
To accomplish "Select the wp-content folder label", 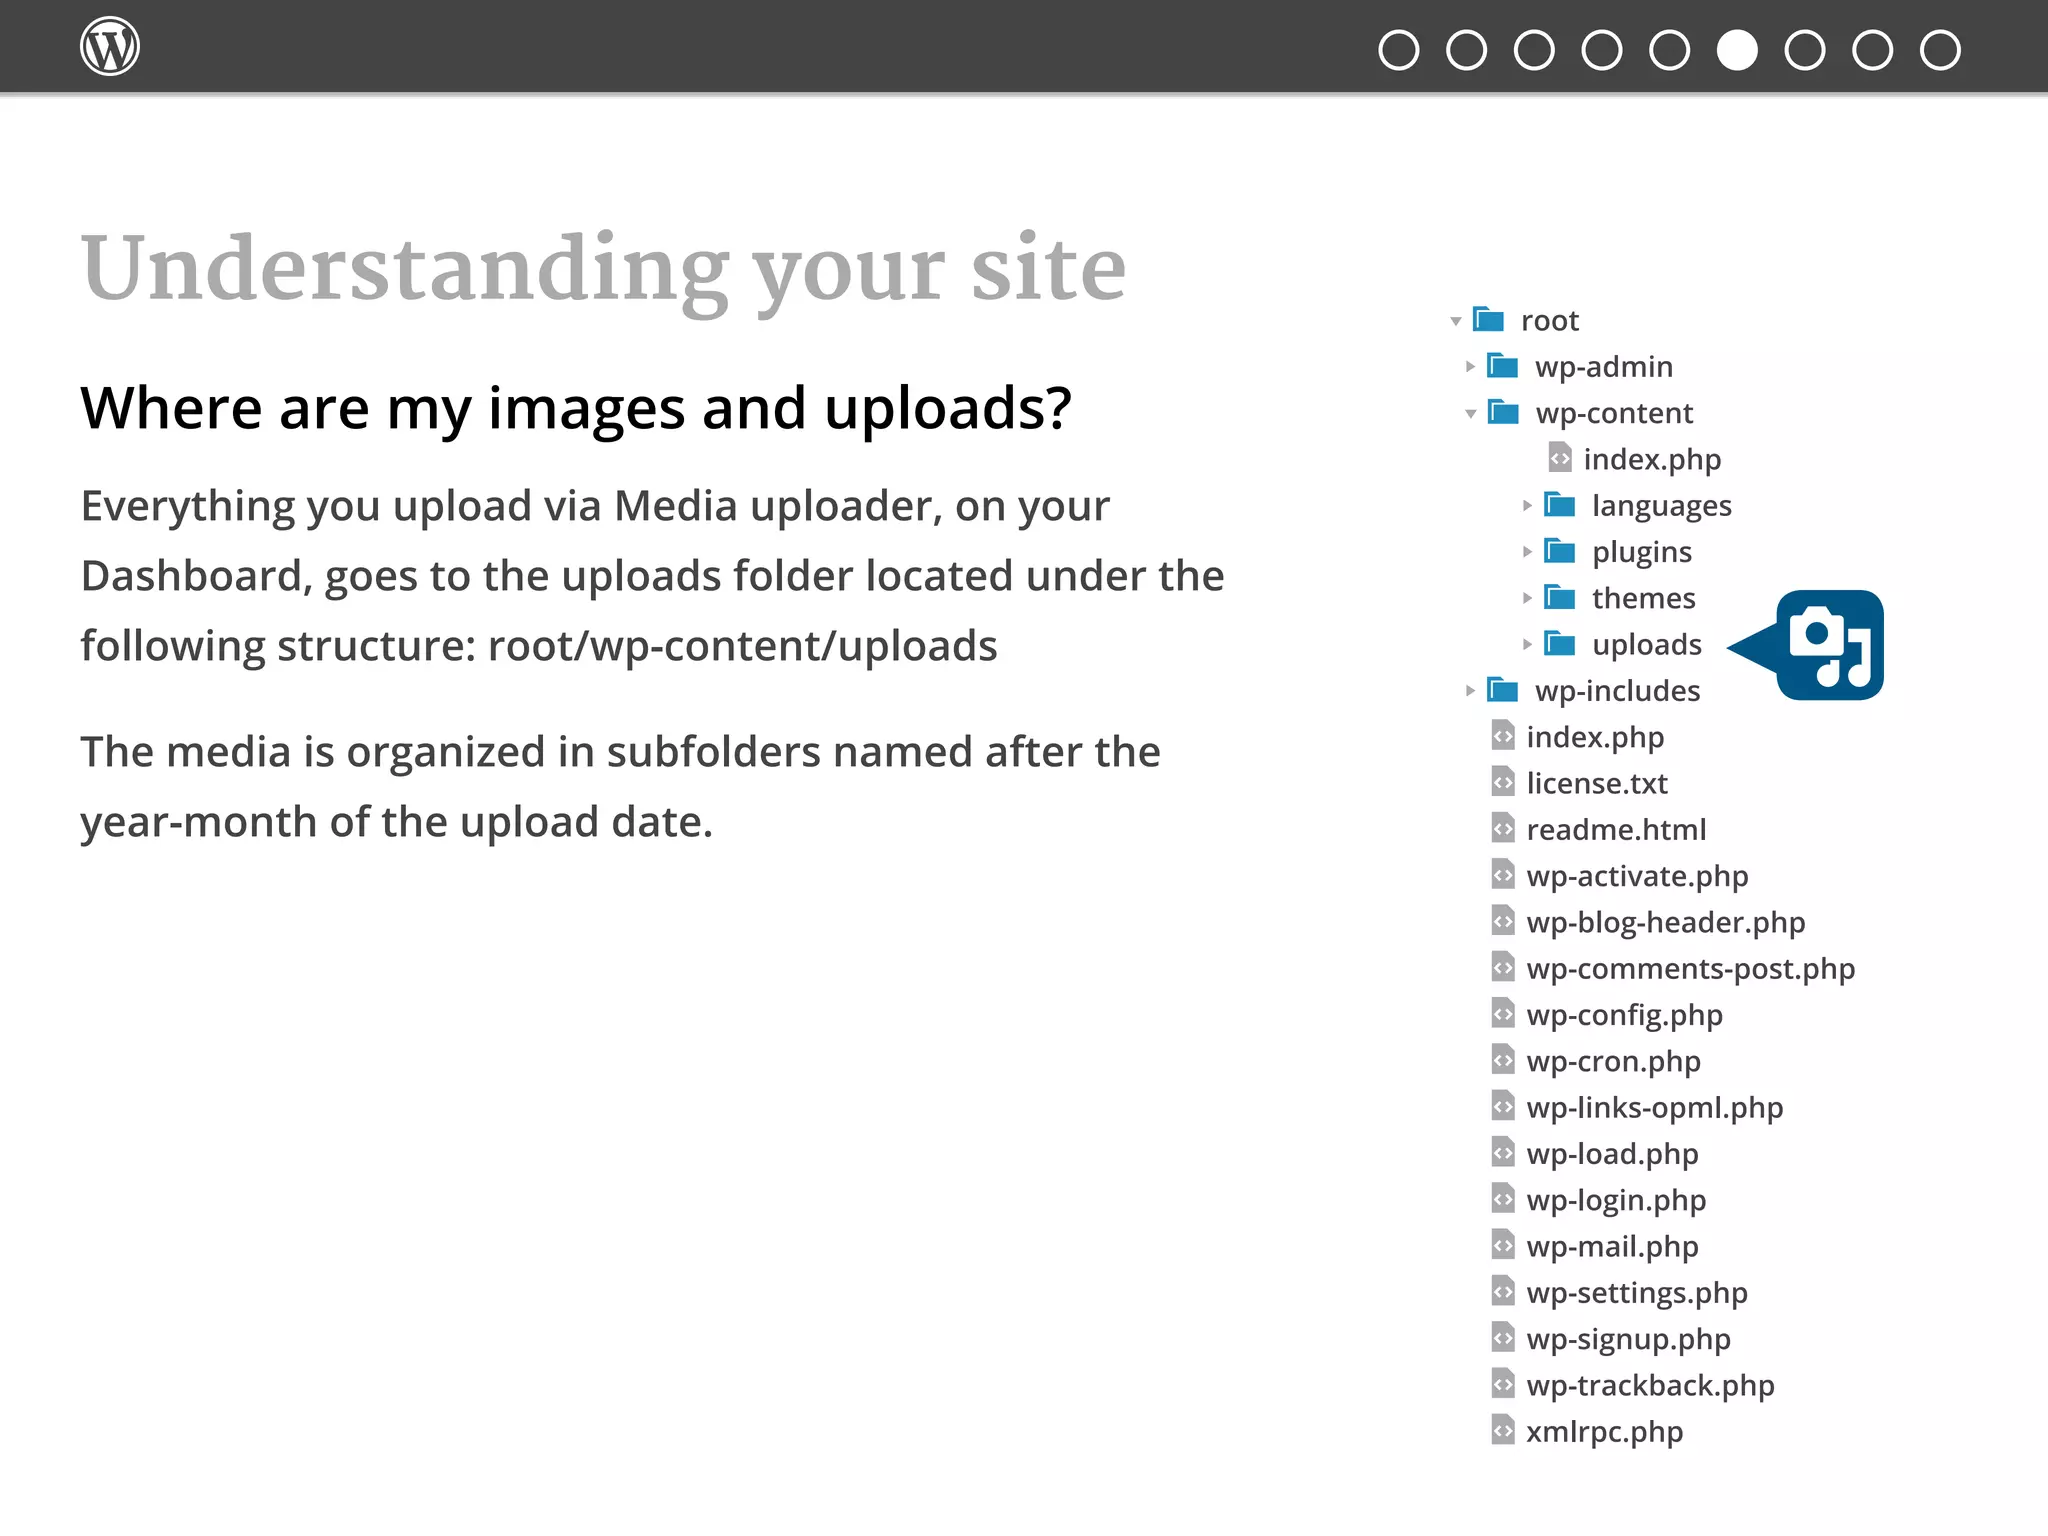I will pyautogui.click(x=1614, y=413).
